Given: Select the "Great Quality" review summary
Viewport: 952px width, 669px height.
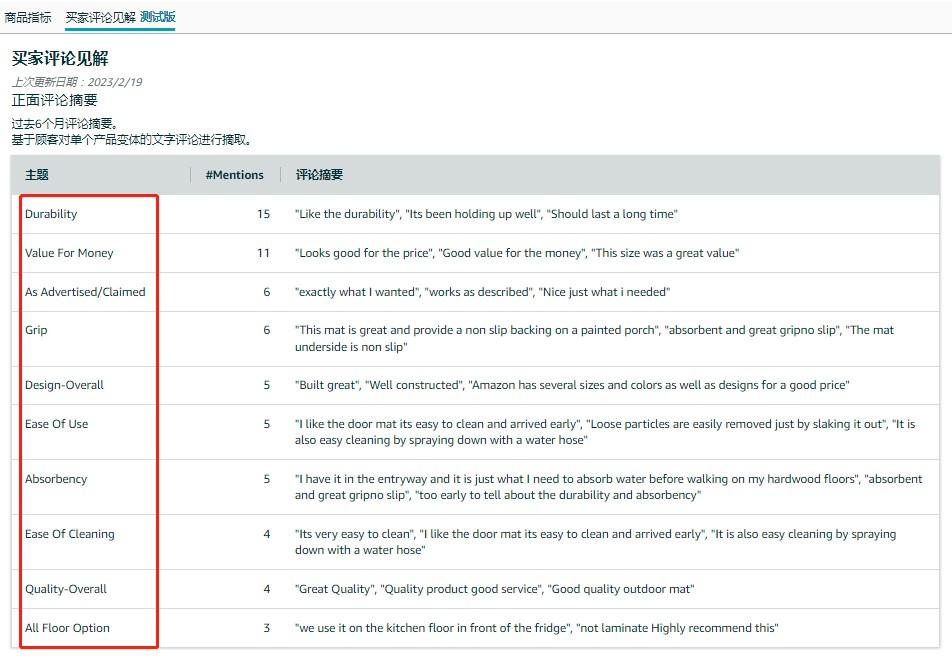Looking at the screenshot, I should [x=495, y=589].
